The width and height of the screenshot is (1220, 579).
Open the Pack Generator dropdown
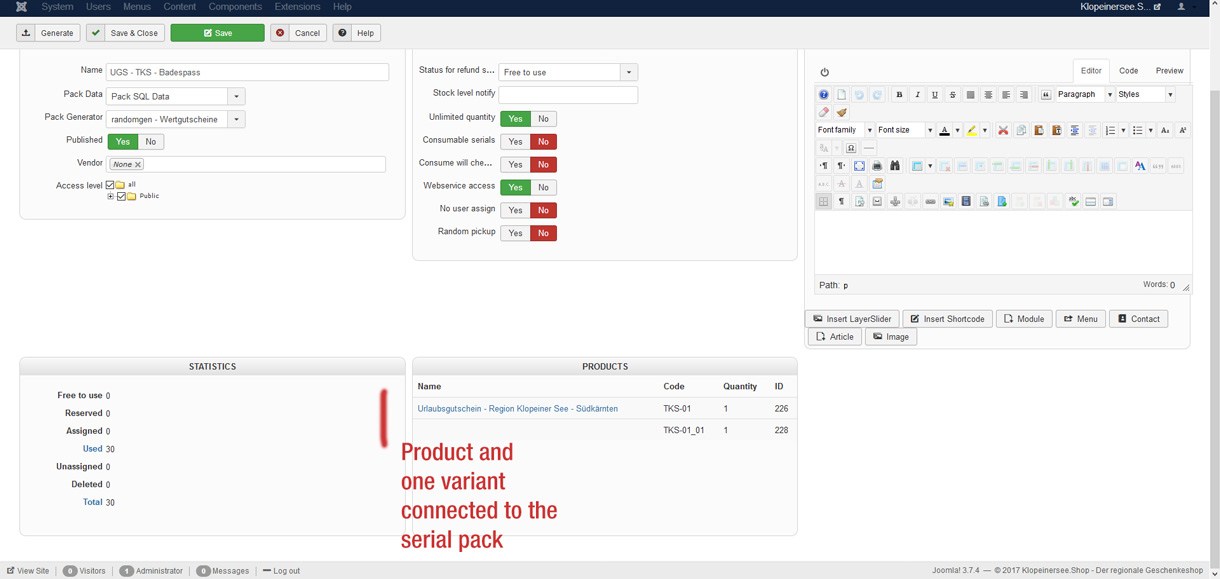click(236, 119)
